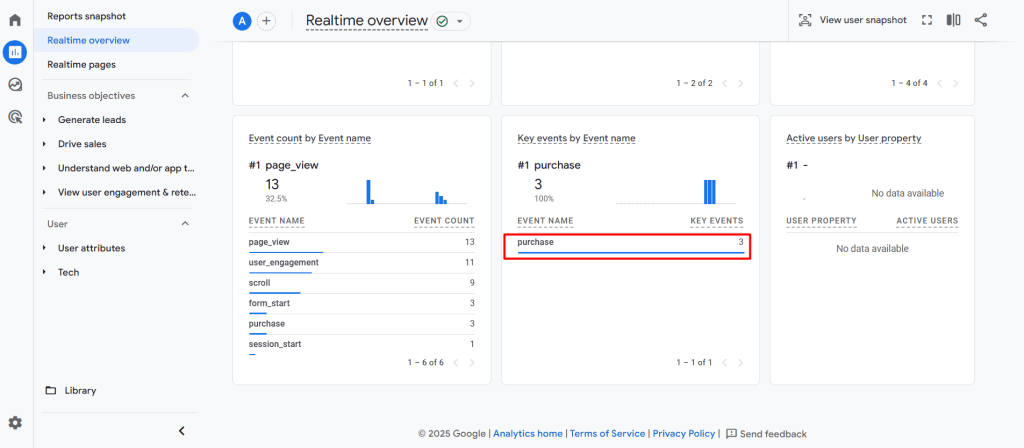Open Library link in sidebar

click(80, 391)
